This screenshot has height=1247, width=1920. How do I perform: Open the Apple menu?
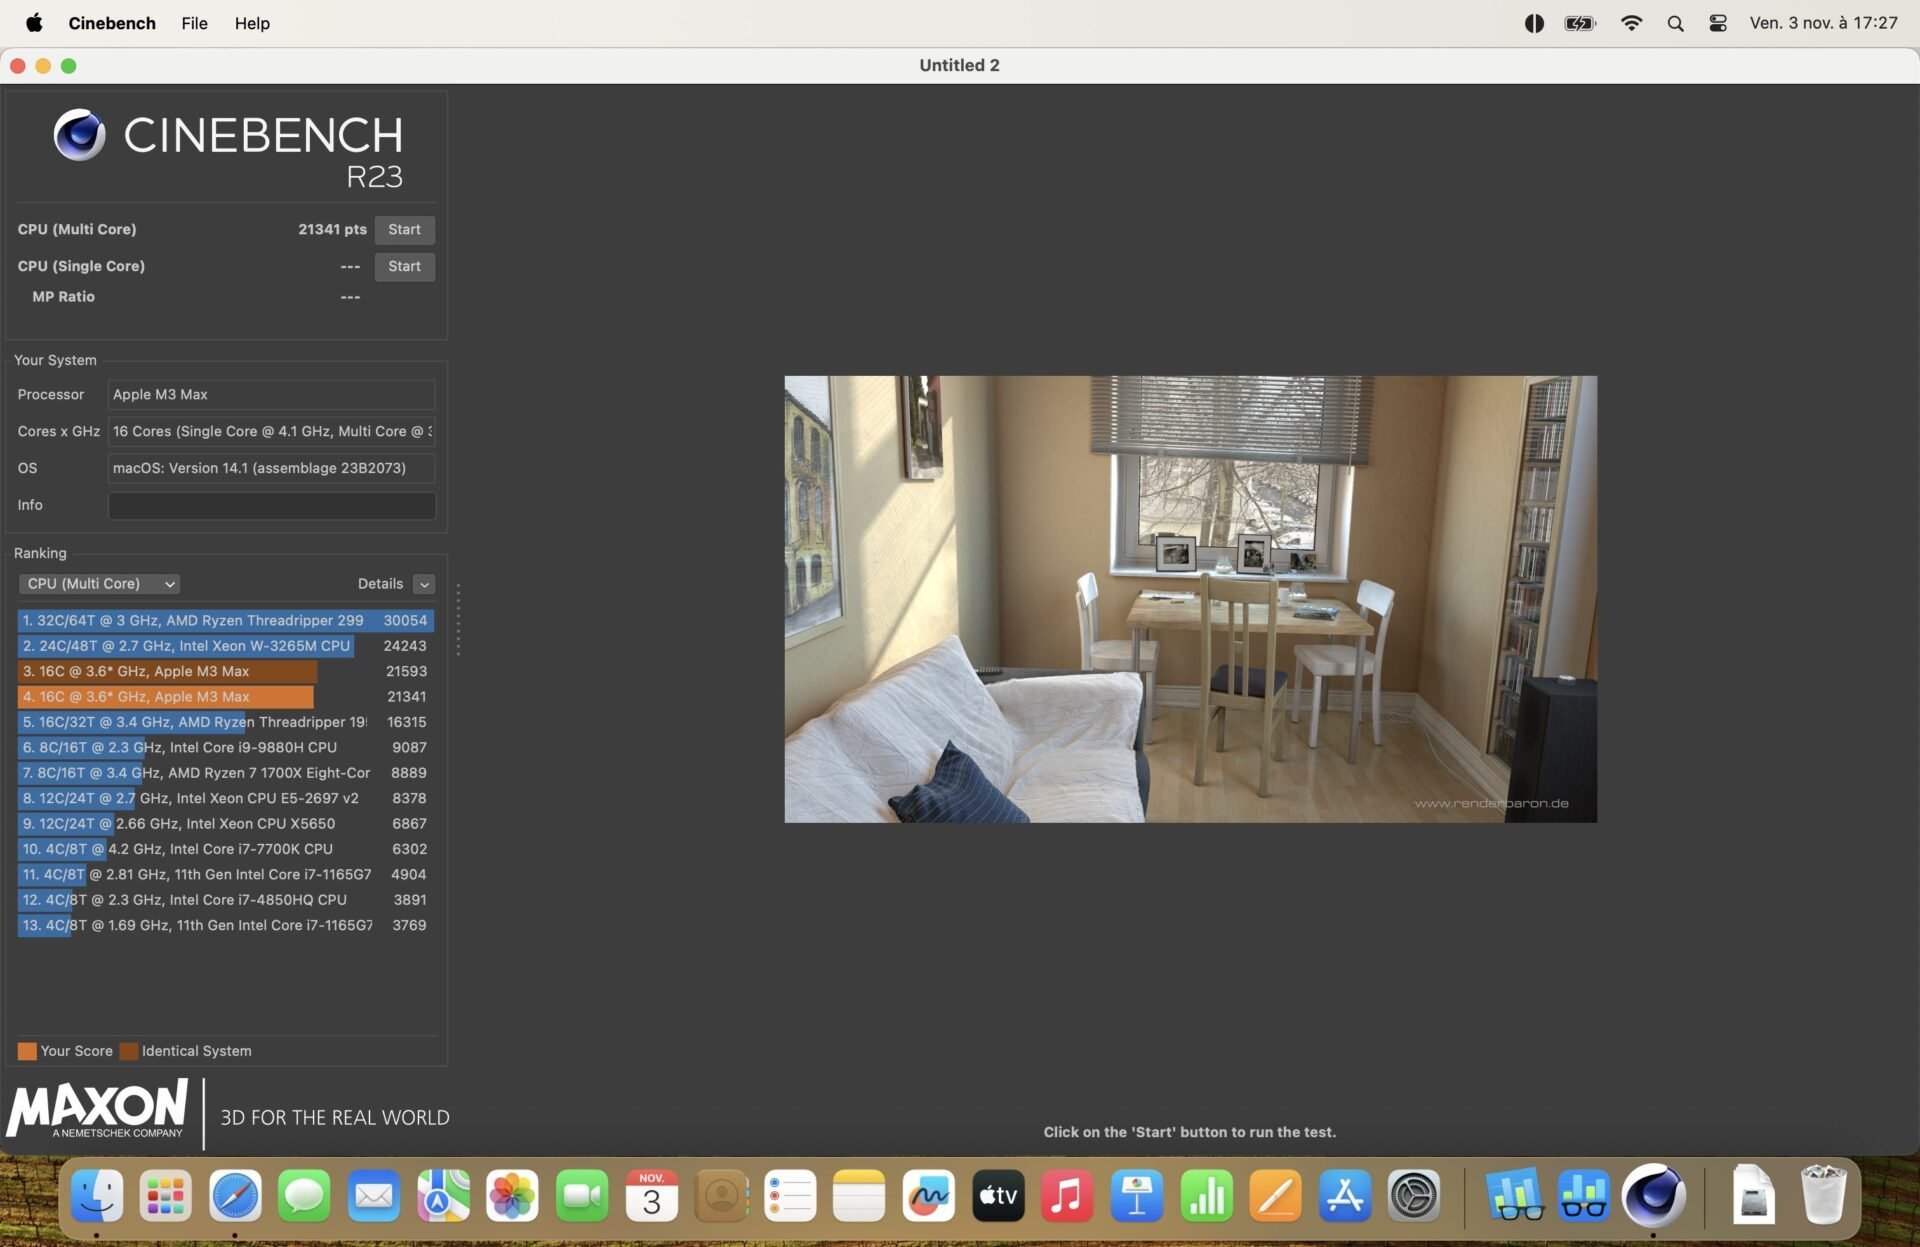pyautogui.click(x=34, y=23)
